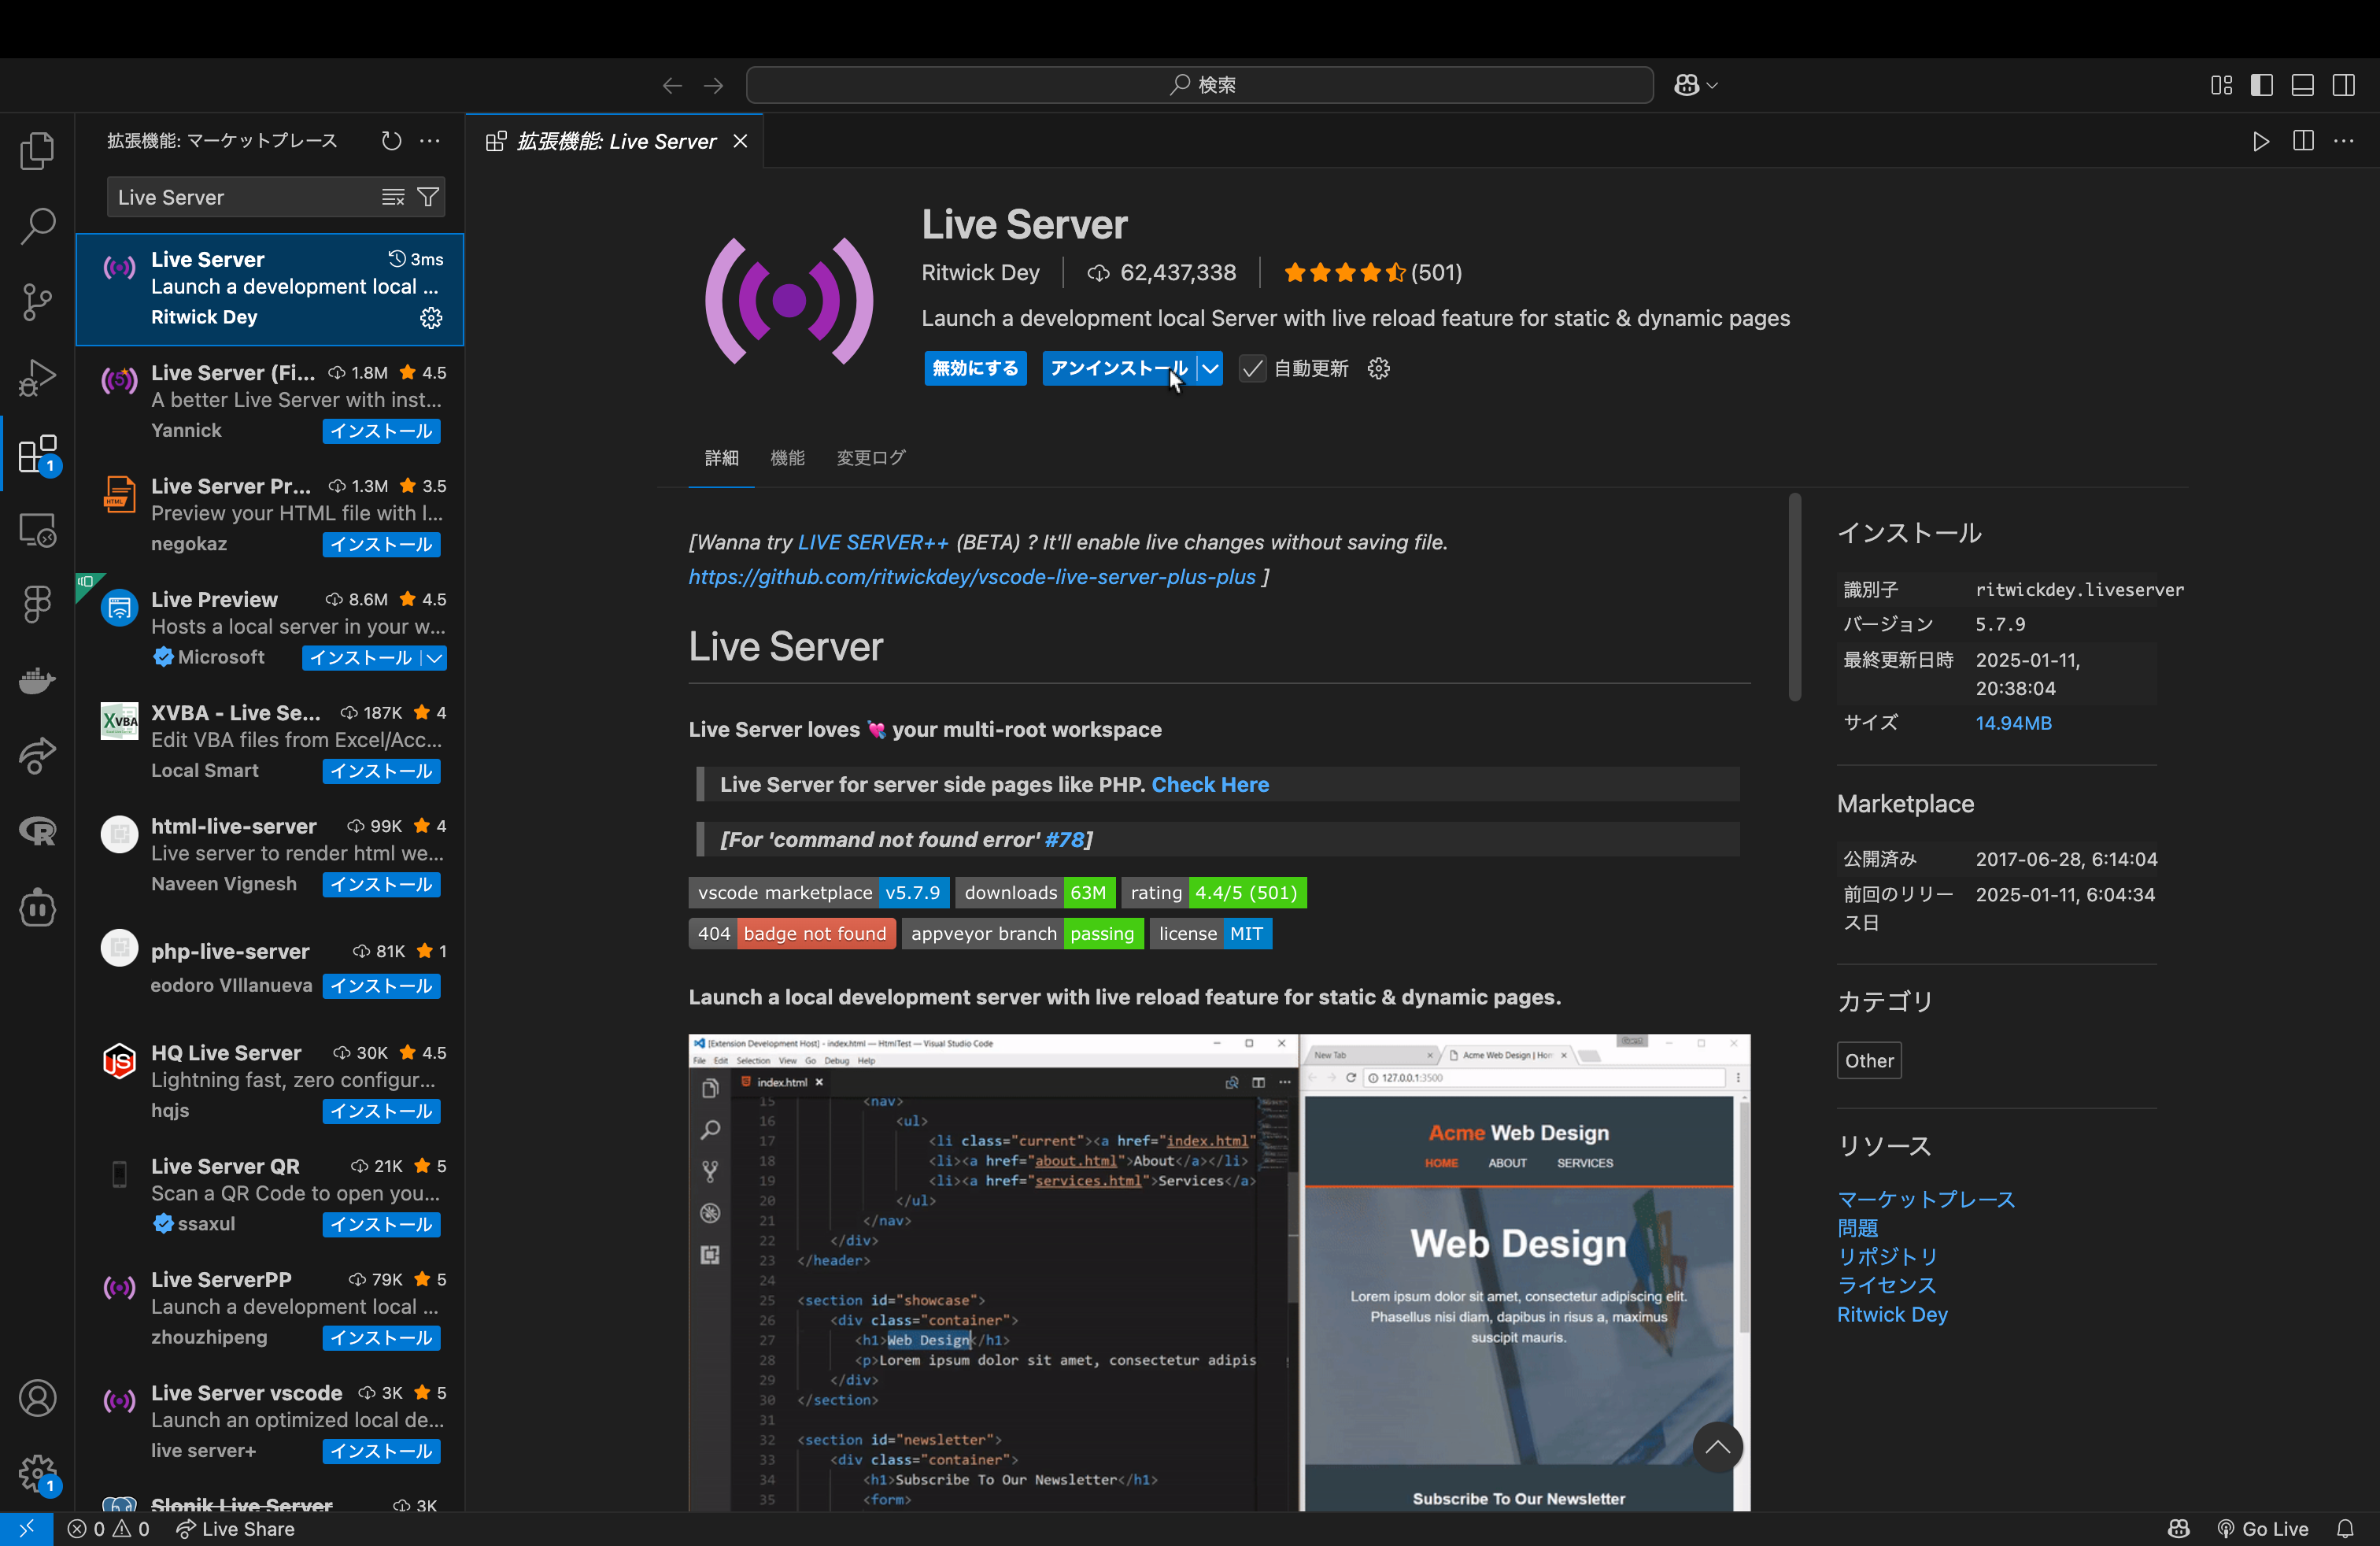This screenshot has width=2380, height=1546.
Task: Switch to the 変更ログ tab
Action: tap(870, 458)
